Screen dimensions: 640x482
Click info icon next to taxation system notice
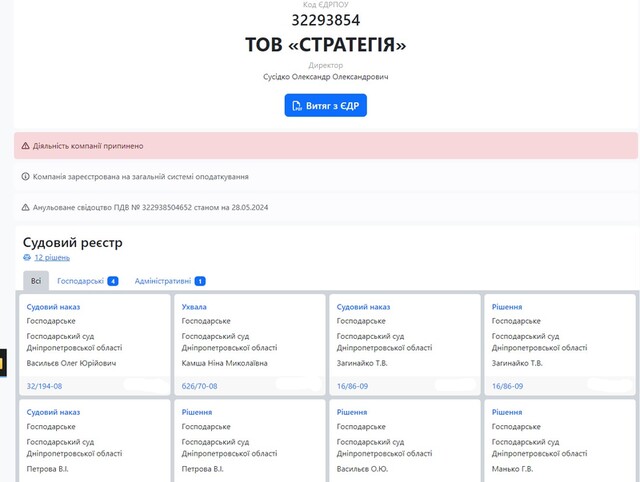point(26,176)
